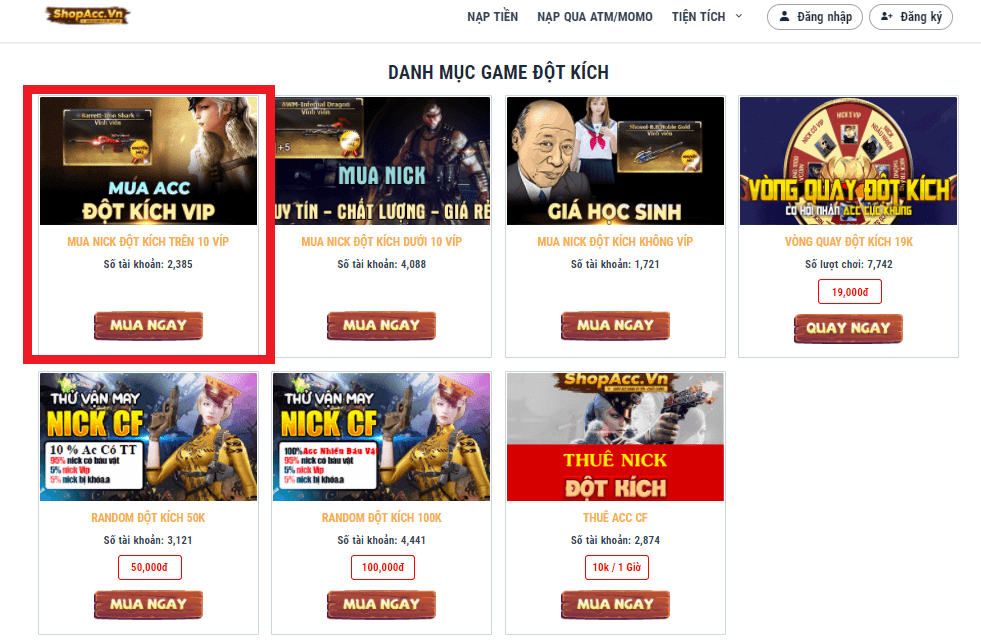The height and width of the screenshot is (642, 981).
Task: Click the QUAY NGAY button
Action: click(x=848, y=328)
